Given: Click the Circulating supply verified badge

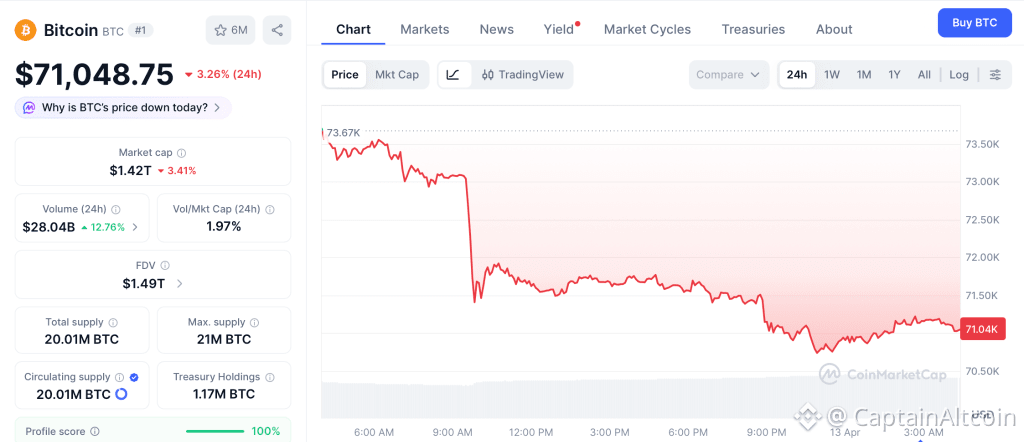Looking at the screenshot, I should [134, 377].
